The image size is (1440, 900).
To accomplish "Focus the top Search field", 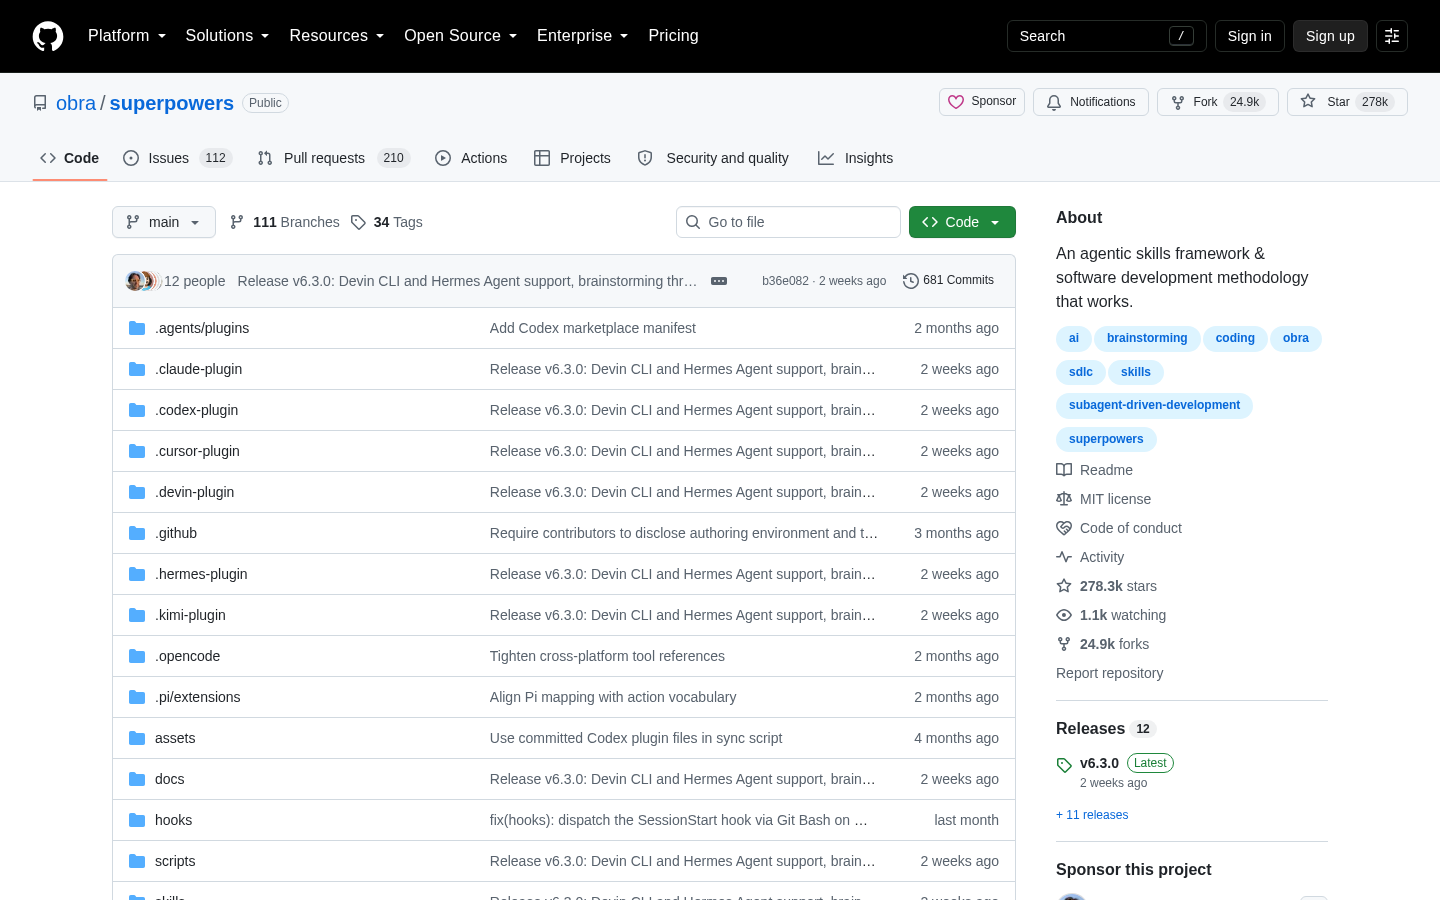I will 1107,36.
